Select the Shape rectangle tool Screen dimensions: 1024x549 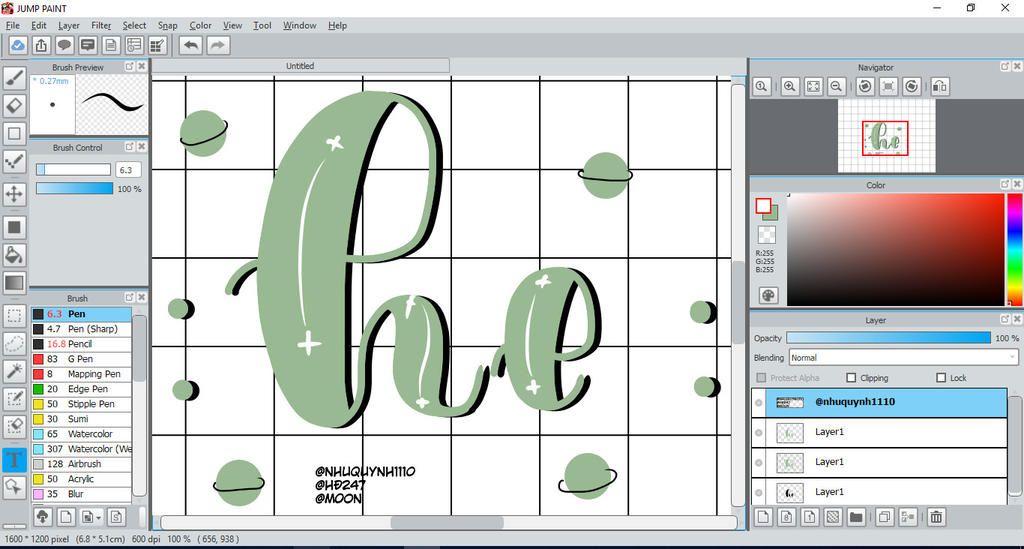click(x=14, y=134)
